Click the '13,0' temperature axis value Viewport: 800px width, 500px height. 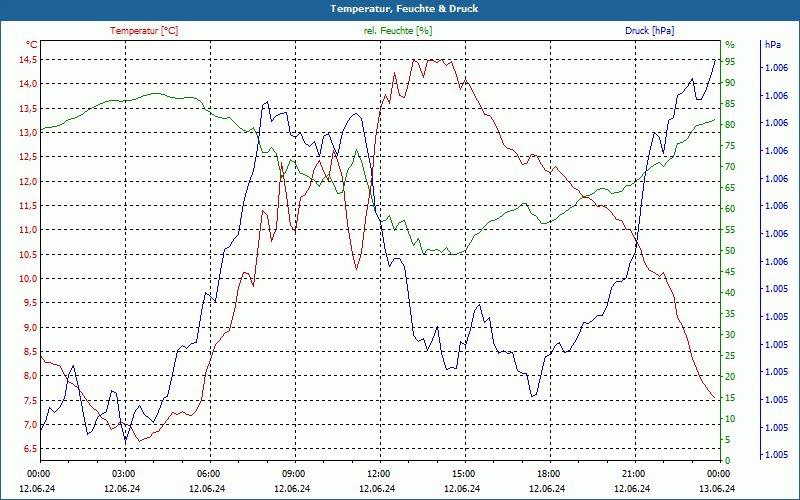coord(28,133)
